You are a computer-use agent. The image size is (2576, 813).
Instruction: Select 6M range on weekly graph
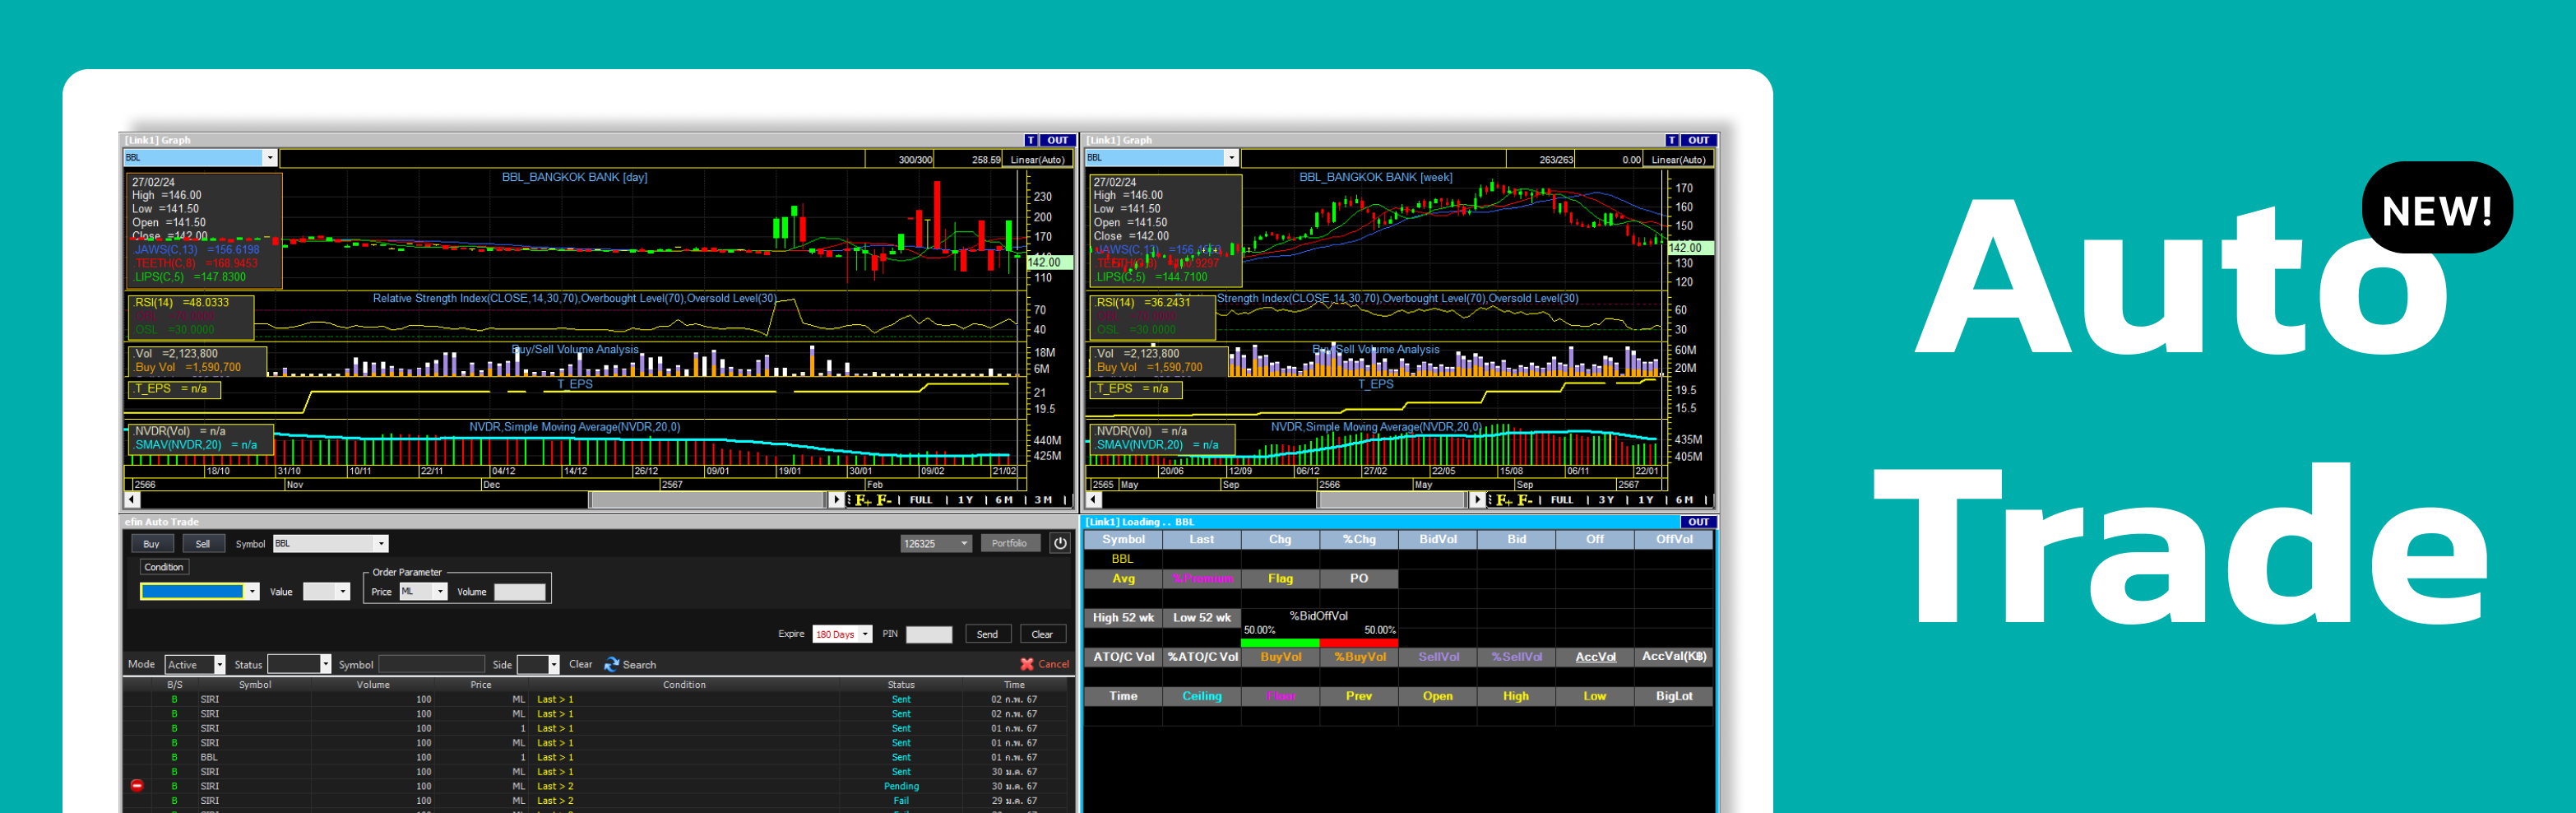tap(1684, 500)
